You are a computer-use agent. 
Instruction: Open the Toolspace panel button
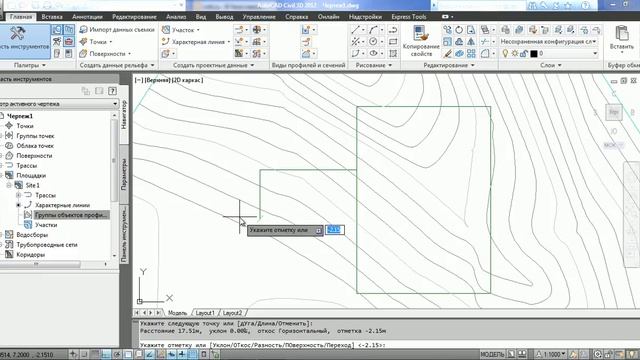[x=24, y=41]
